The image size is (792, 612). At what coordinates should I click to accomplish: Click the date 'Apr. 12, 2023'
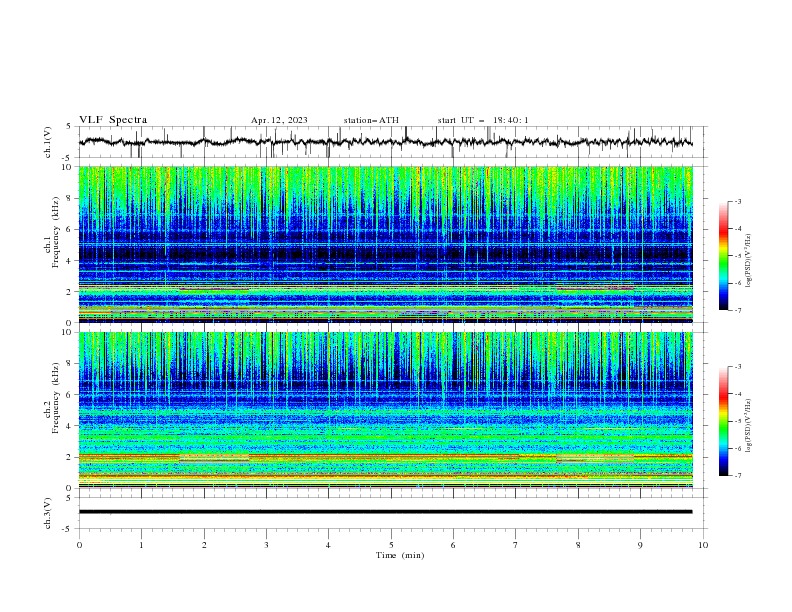pyautogui.click(x=279, y=120)
